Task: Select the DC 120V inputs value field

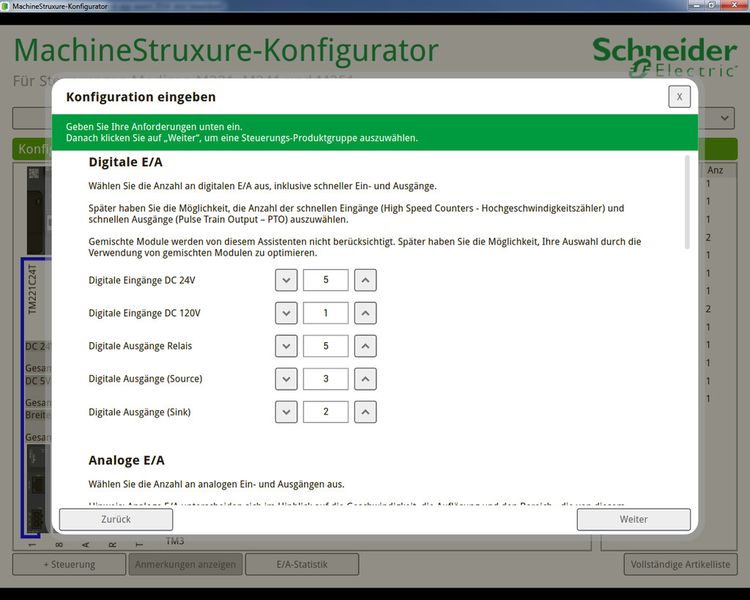Action: [x=326, y=313]
